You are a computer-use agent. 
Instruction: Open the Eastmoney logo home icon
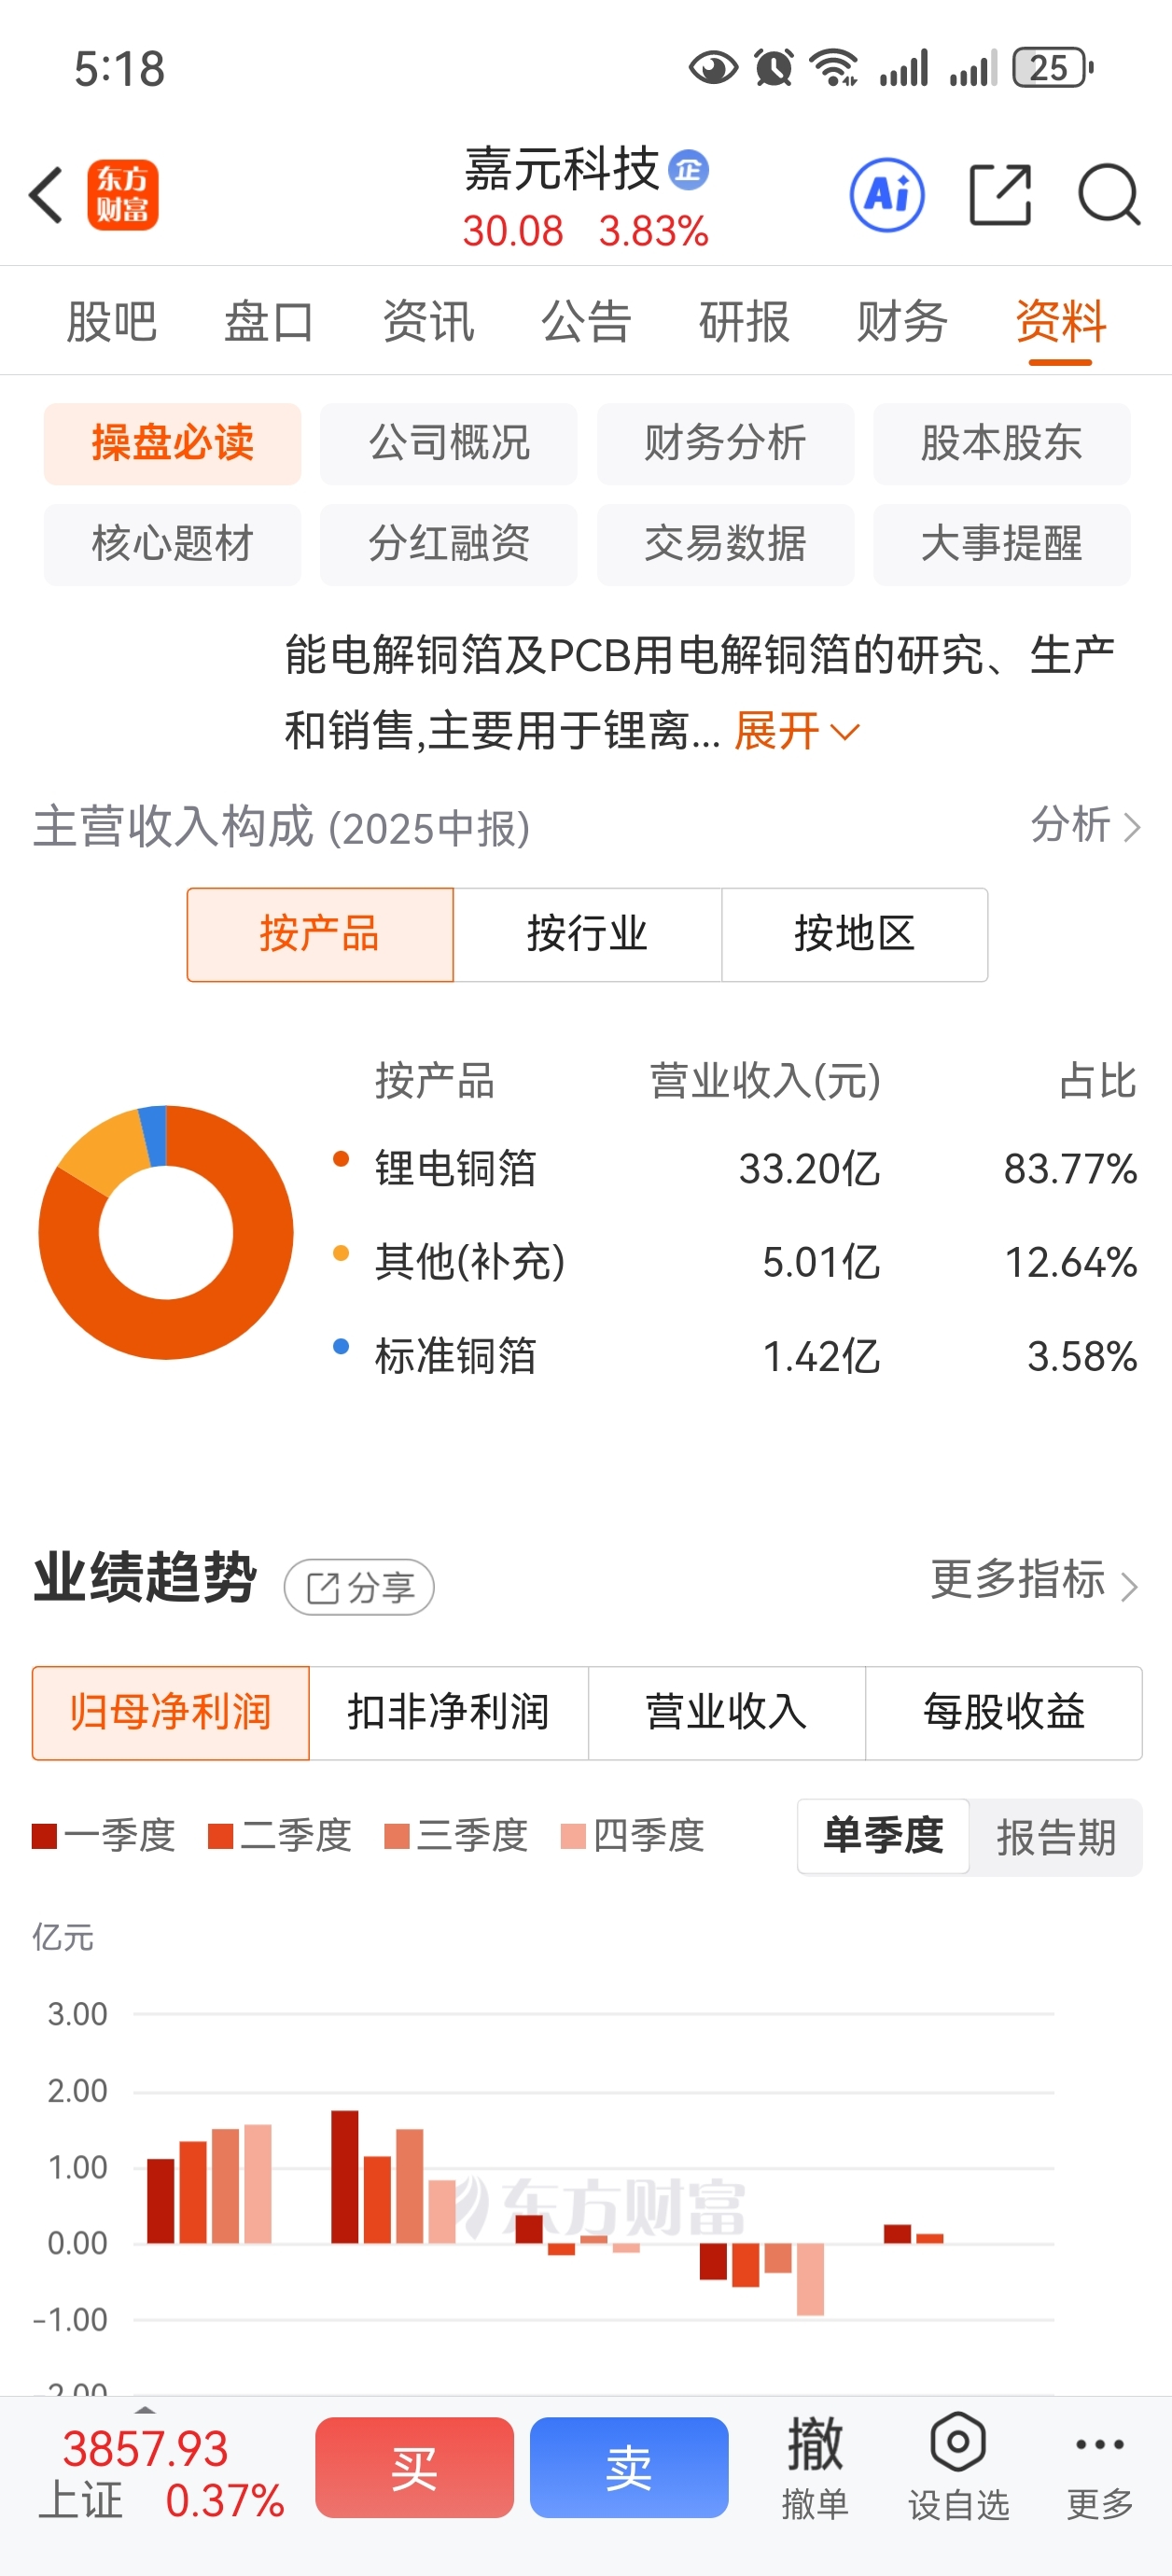tap(123, 195)
